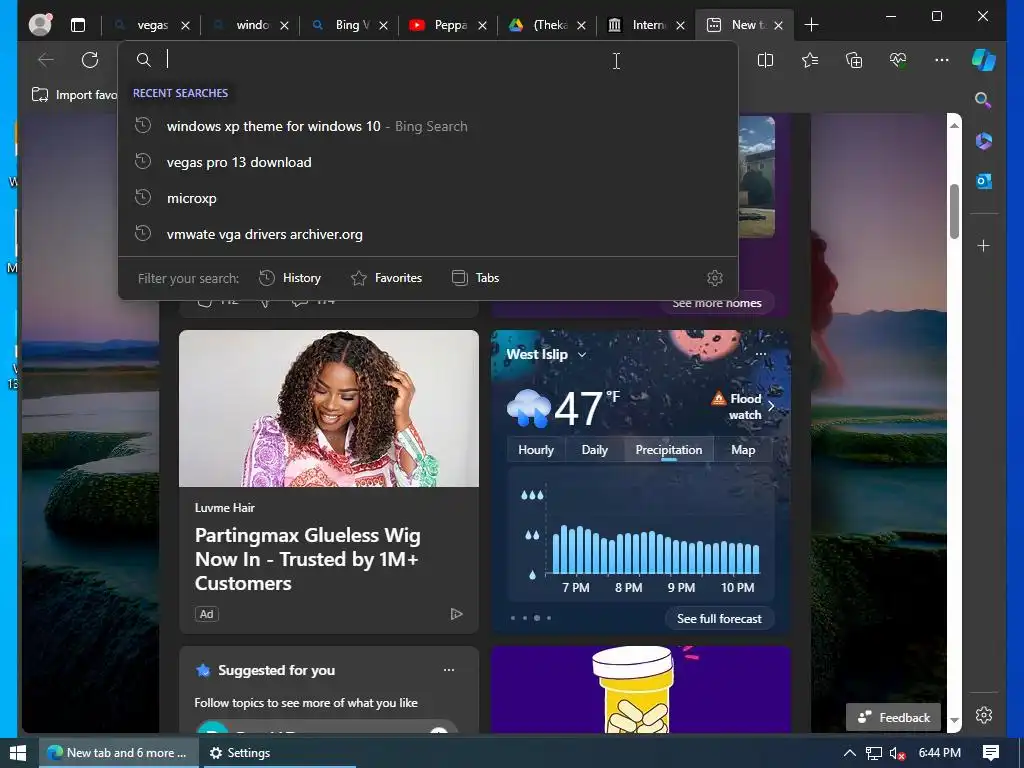This screenshot has height=768, width=1024.
Task: Select recent search microxp
Action: (x=428, y=198)
